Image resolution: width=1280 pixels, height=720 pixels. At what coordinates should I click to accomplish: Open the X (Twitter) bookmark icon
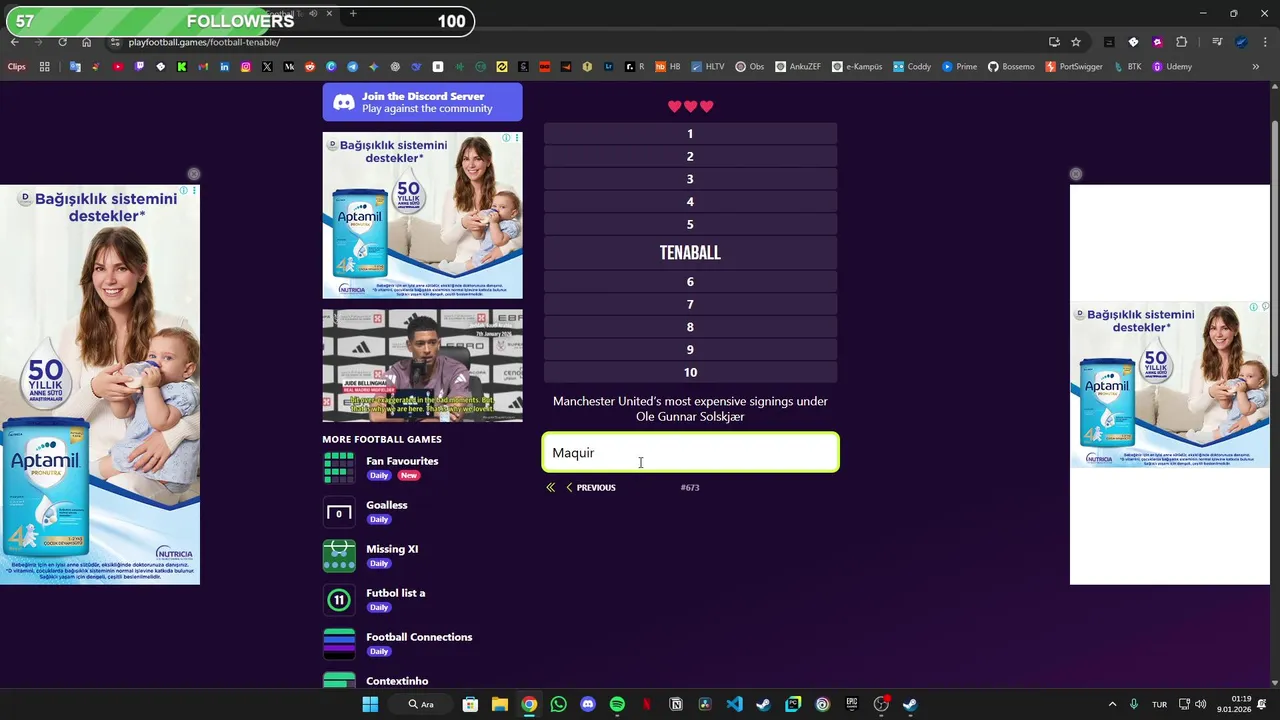point(267,67)
